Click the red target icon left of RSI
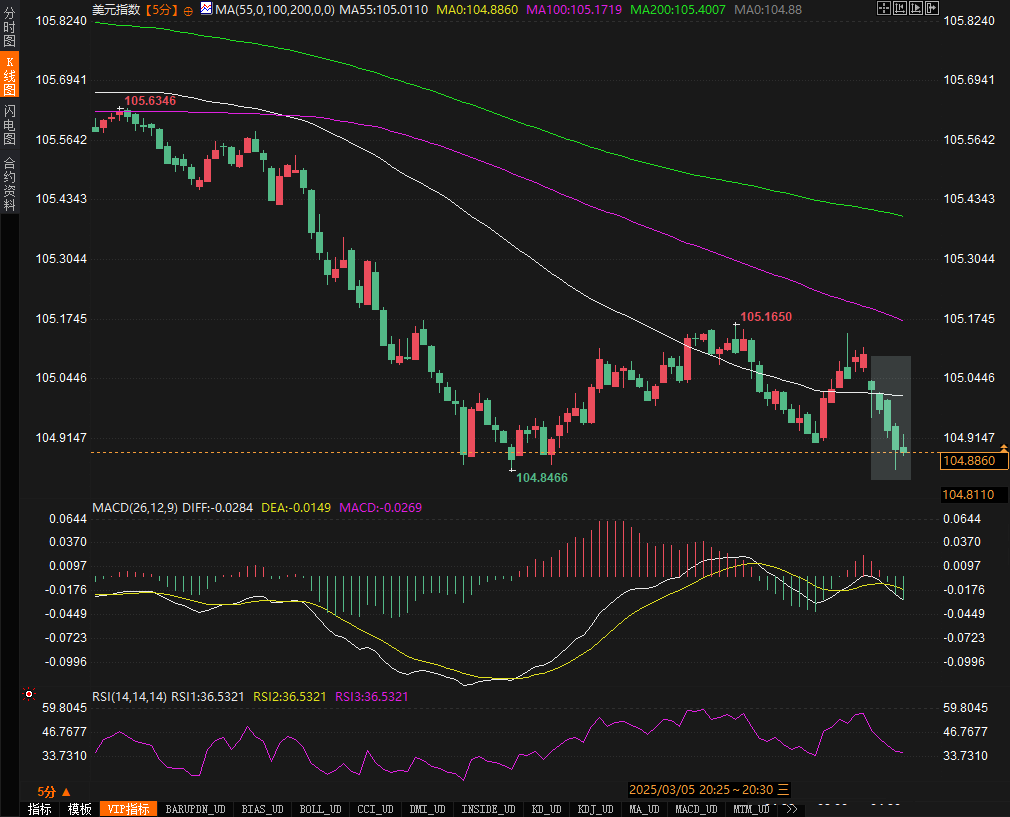 point(29,694)
